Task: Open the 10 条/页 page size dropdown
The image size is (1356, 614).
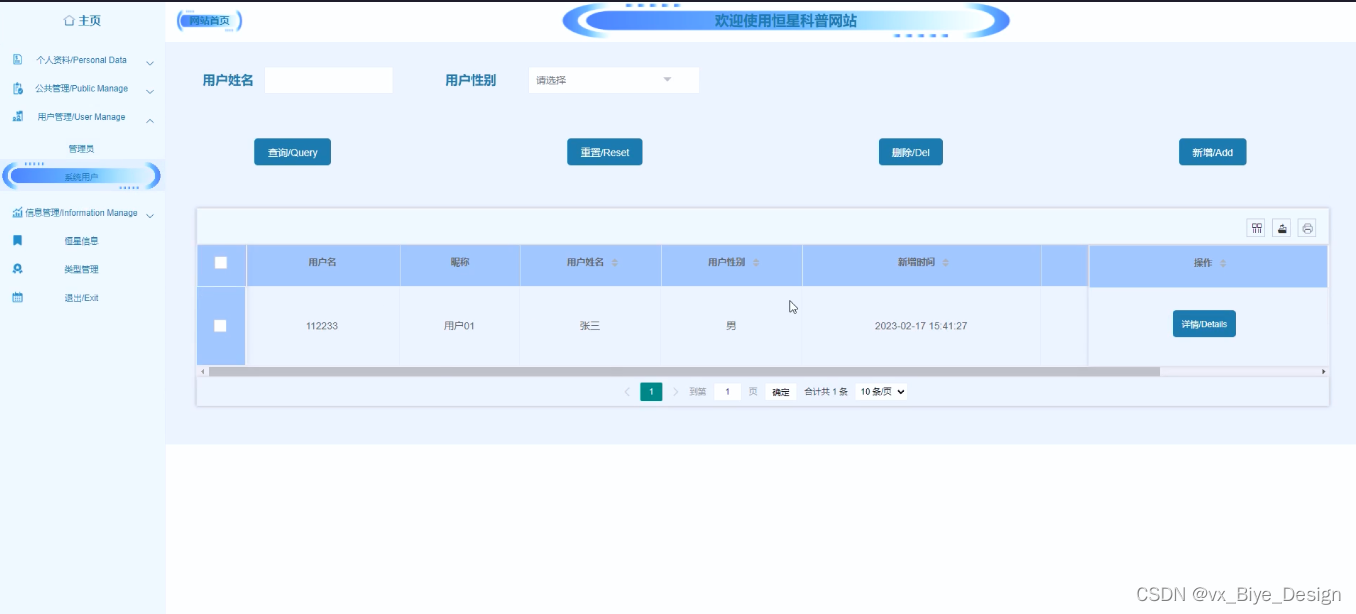Action: tap(882, 392)
